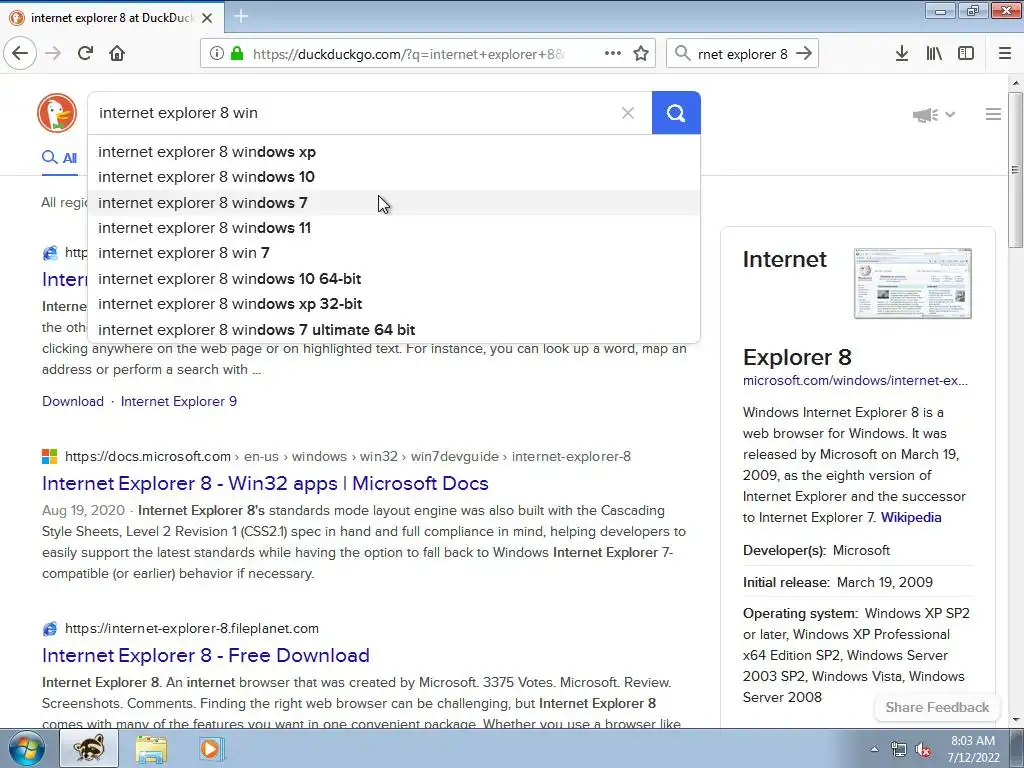
Task: Go back with the browser back arrow
Action: [x=20, y=54]
